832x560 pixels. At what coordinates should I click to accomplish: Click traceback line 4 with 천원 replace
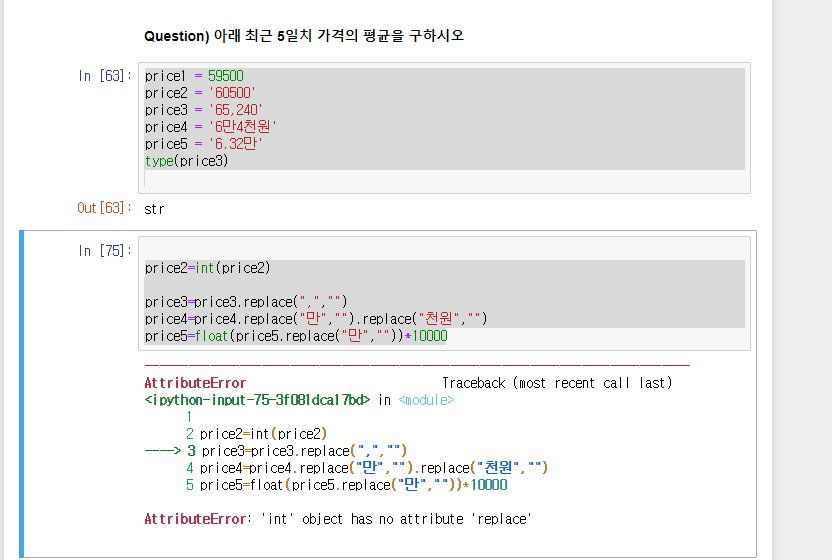tap(367, 468)
